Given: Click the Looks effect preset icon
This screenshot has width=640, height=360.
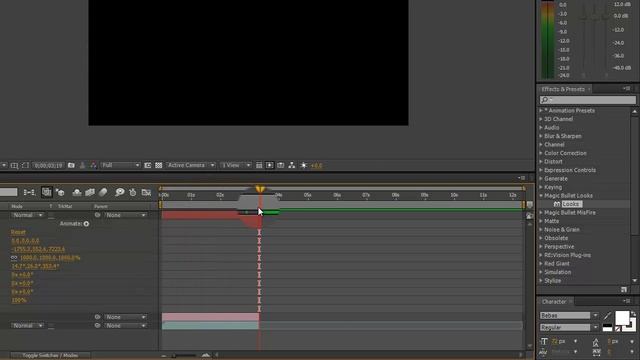Looking at the screenshot, I should pyautogui.click(x=557, y=204).
